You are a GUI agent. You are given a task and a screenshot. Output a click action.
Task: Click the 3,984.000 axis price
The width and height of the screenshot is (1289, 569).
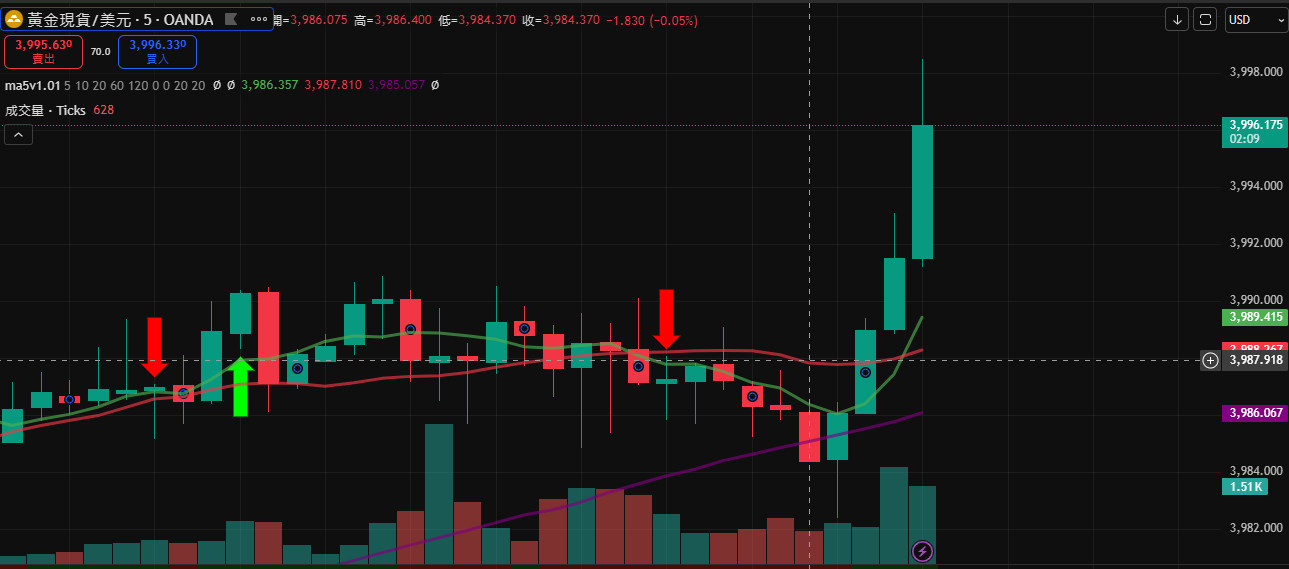[1256, 471]
